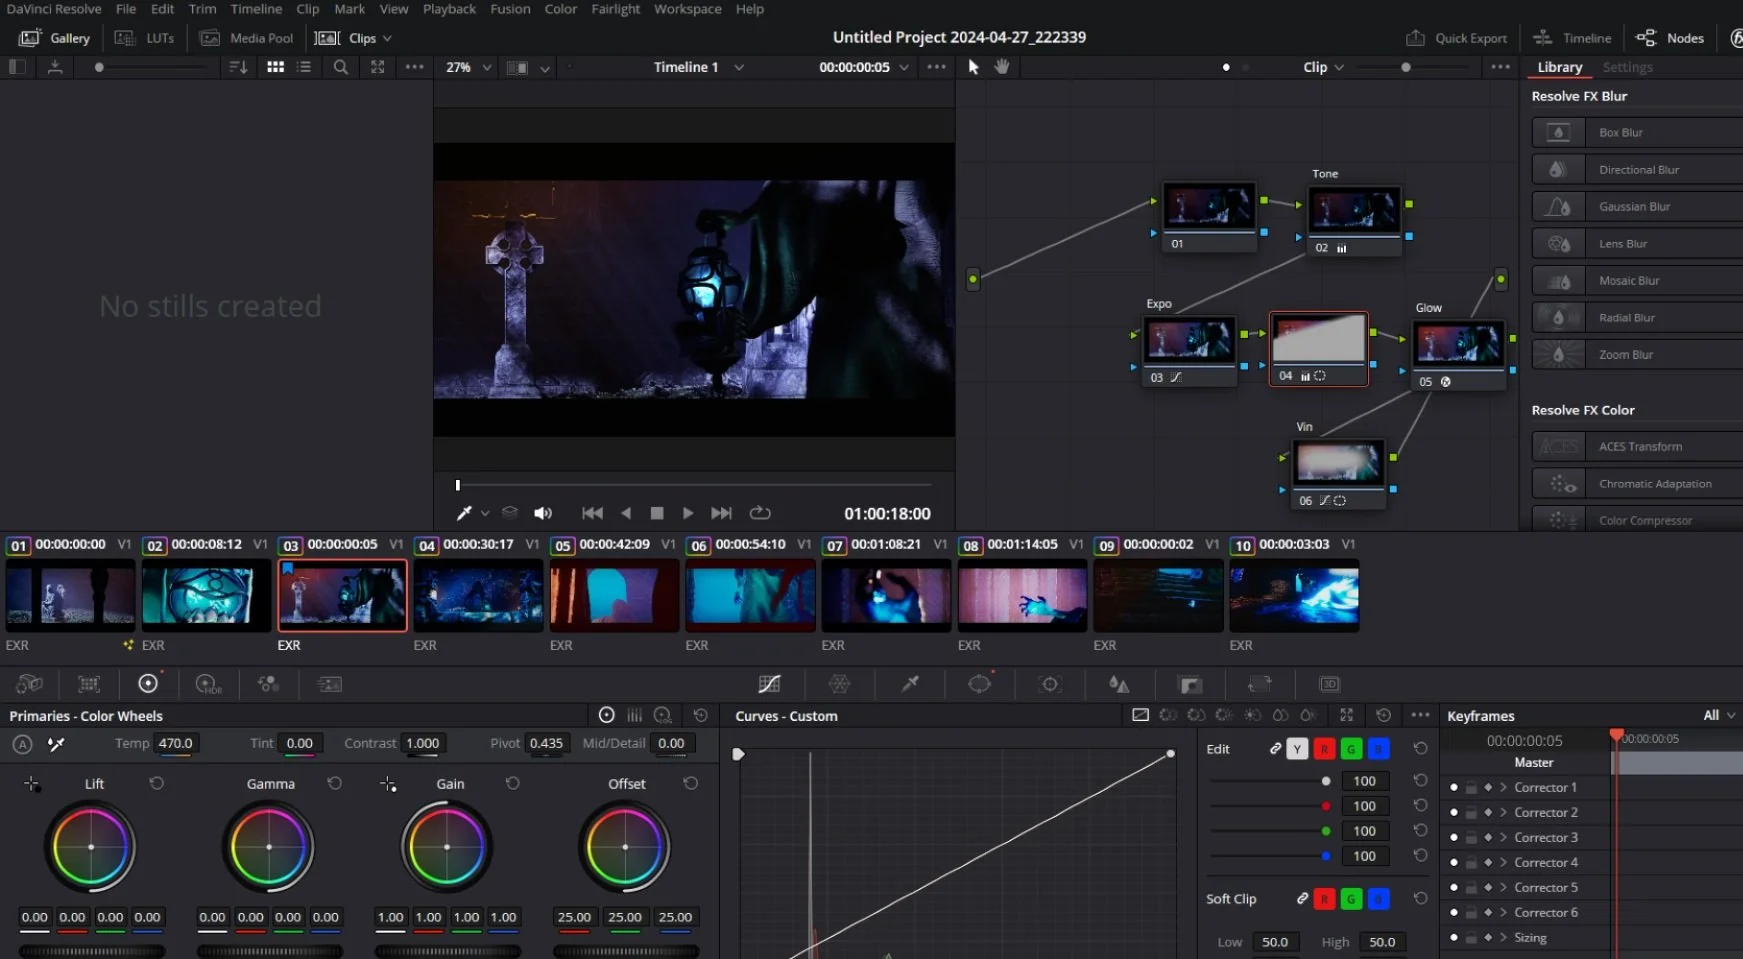Open the Camera Raw palette icon
1743x959 pixels.
pos(29,684)
